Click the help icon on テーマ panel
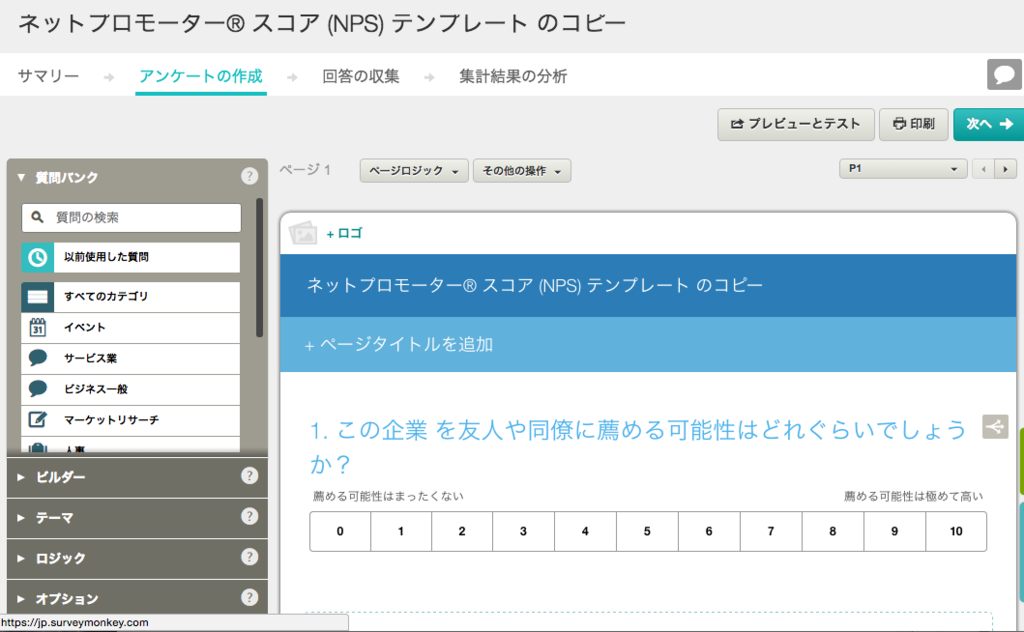The image size is (1024, 632). (x=249, y=516)
